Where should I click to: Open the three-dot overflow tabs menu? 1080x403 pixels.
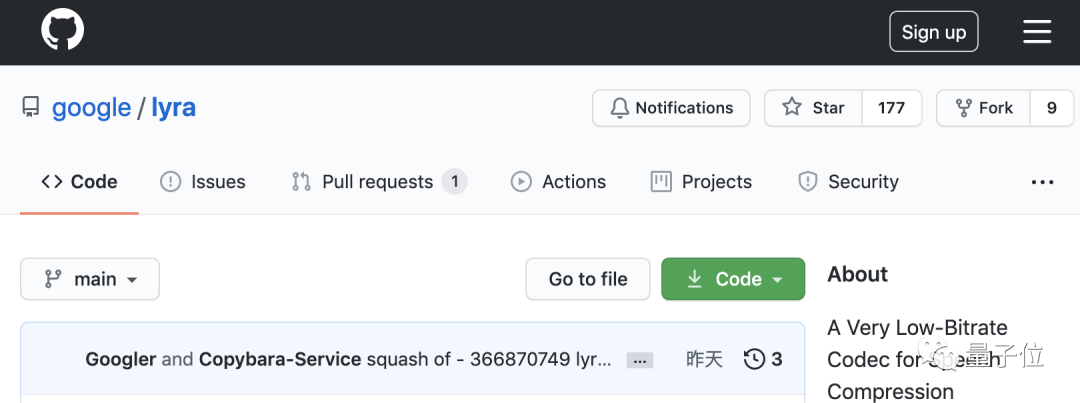(1042, 182)
